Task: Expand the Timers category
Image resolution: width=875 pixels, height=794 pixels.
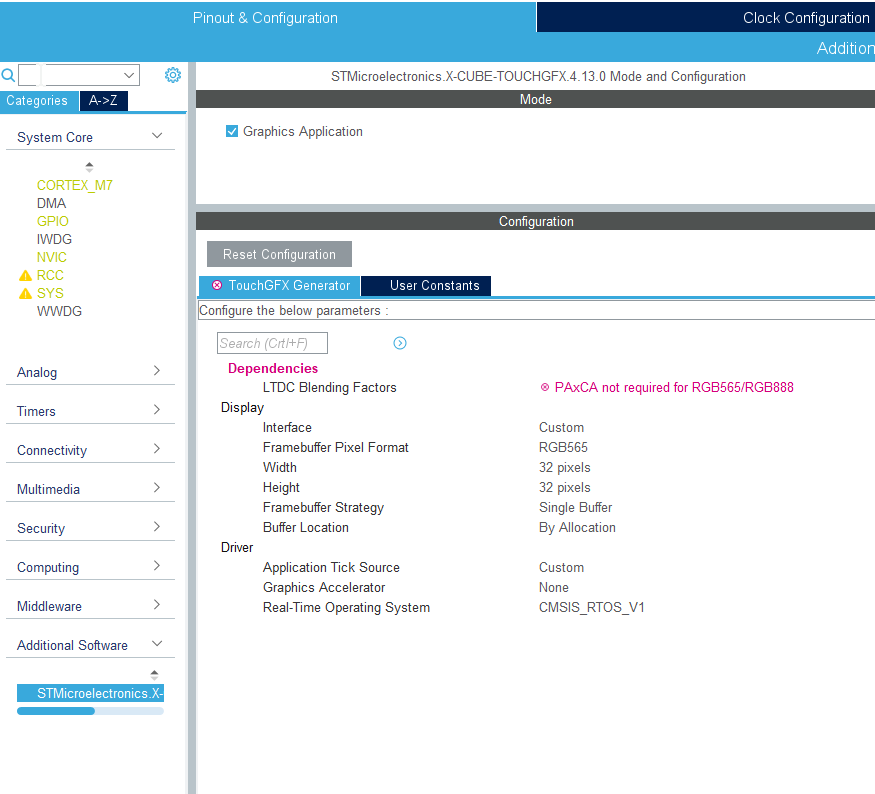Action: [x=157, y=410]
